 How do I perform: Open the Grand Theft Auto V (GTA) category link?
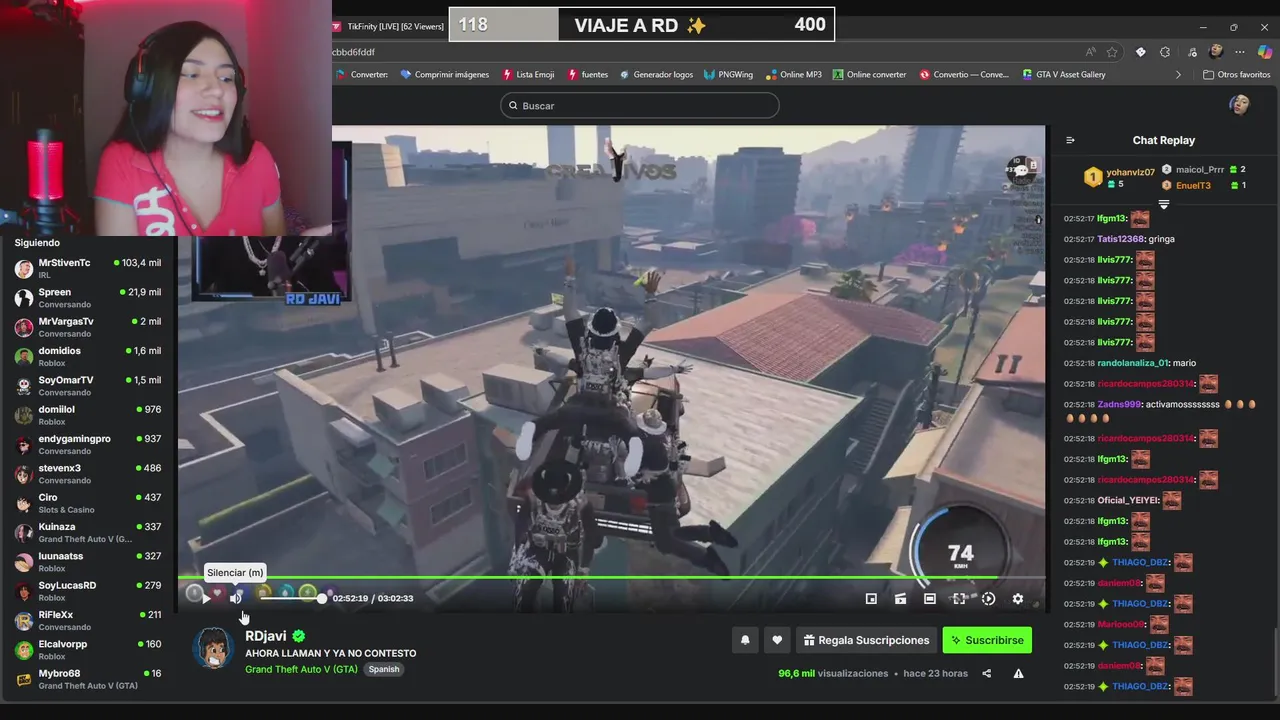301,669
